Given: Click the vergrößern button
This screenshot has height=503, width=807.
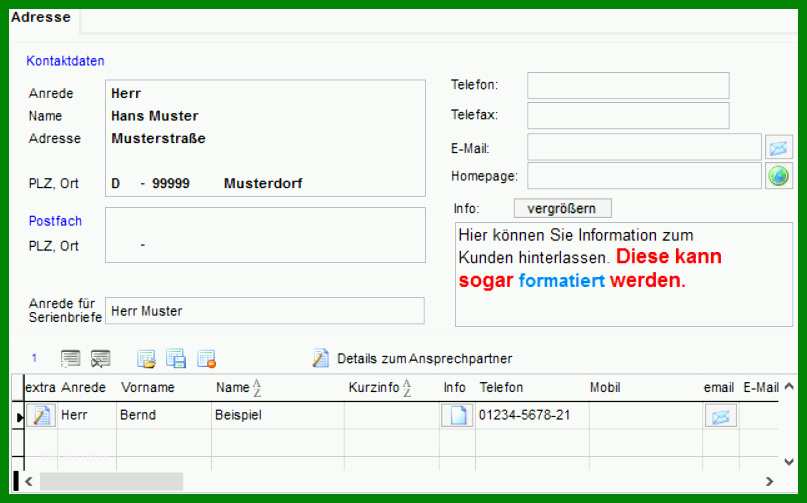Looking at the screenshot, I should tap(563, 209).
